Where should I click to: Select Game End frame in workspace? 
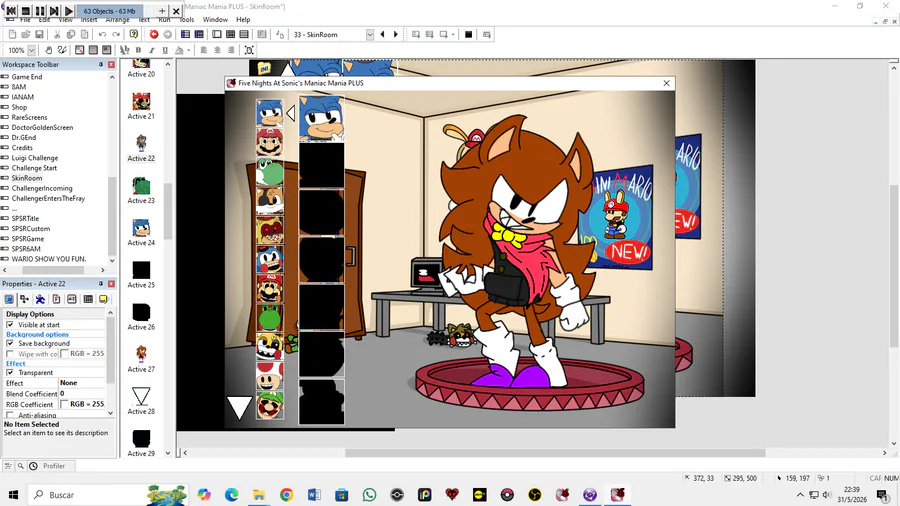(26, 76)
